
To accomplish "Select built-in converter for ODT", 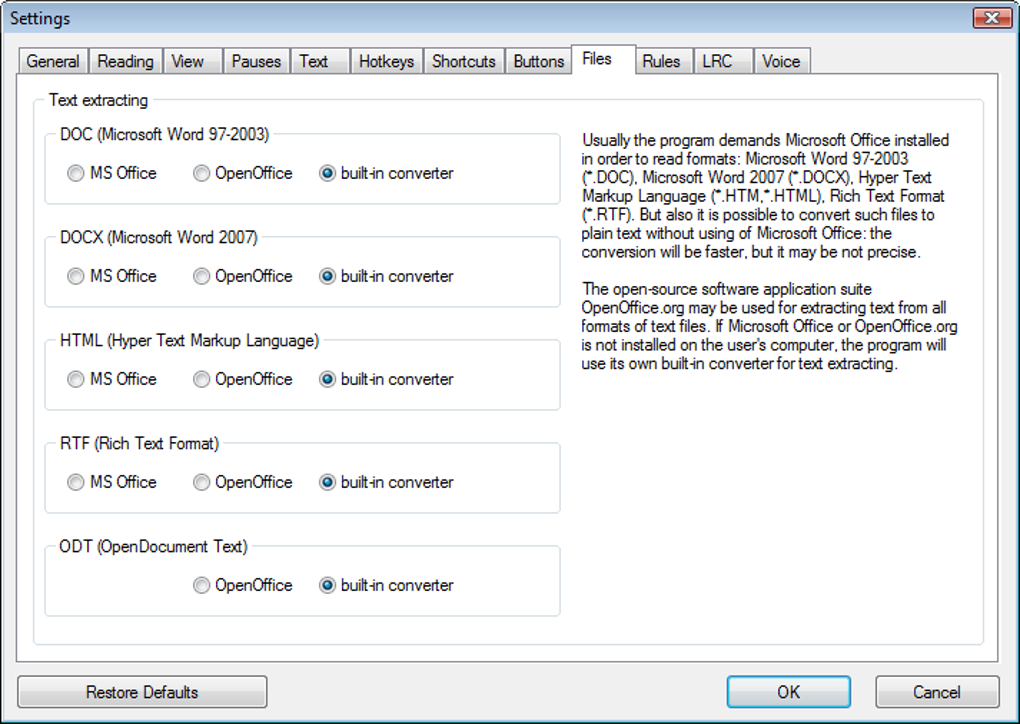I will click(x=327, y=586).
